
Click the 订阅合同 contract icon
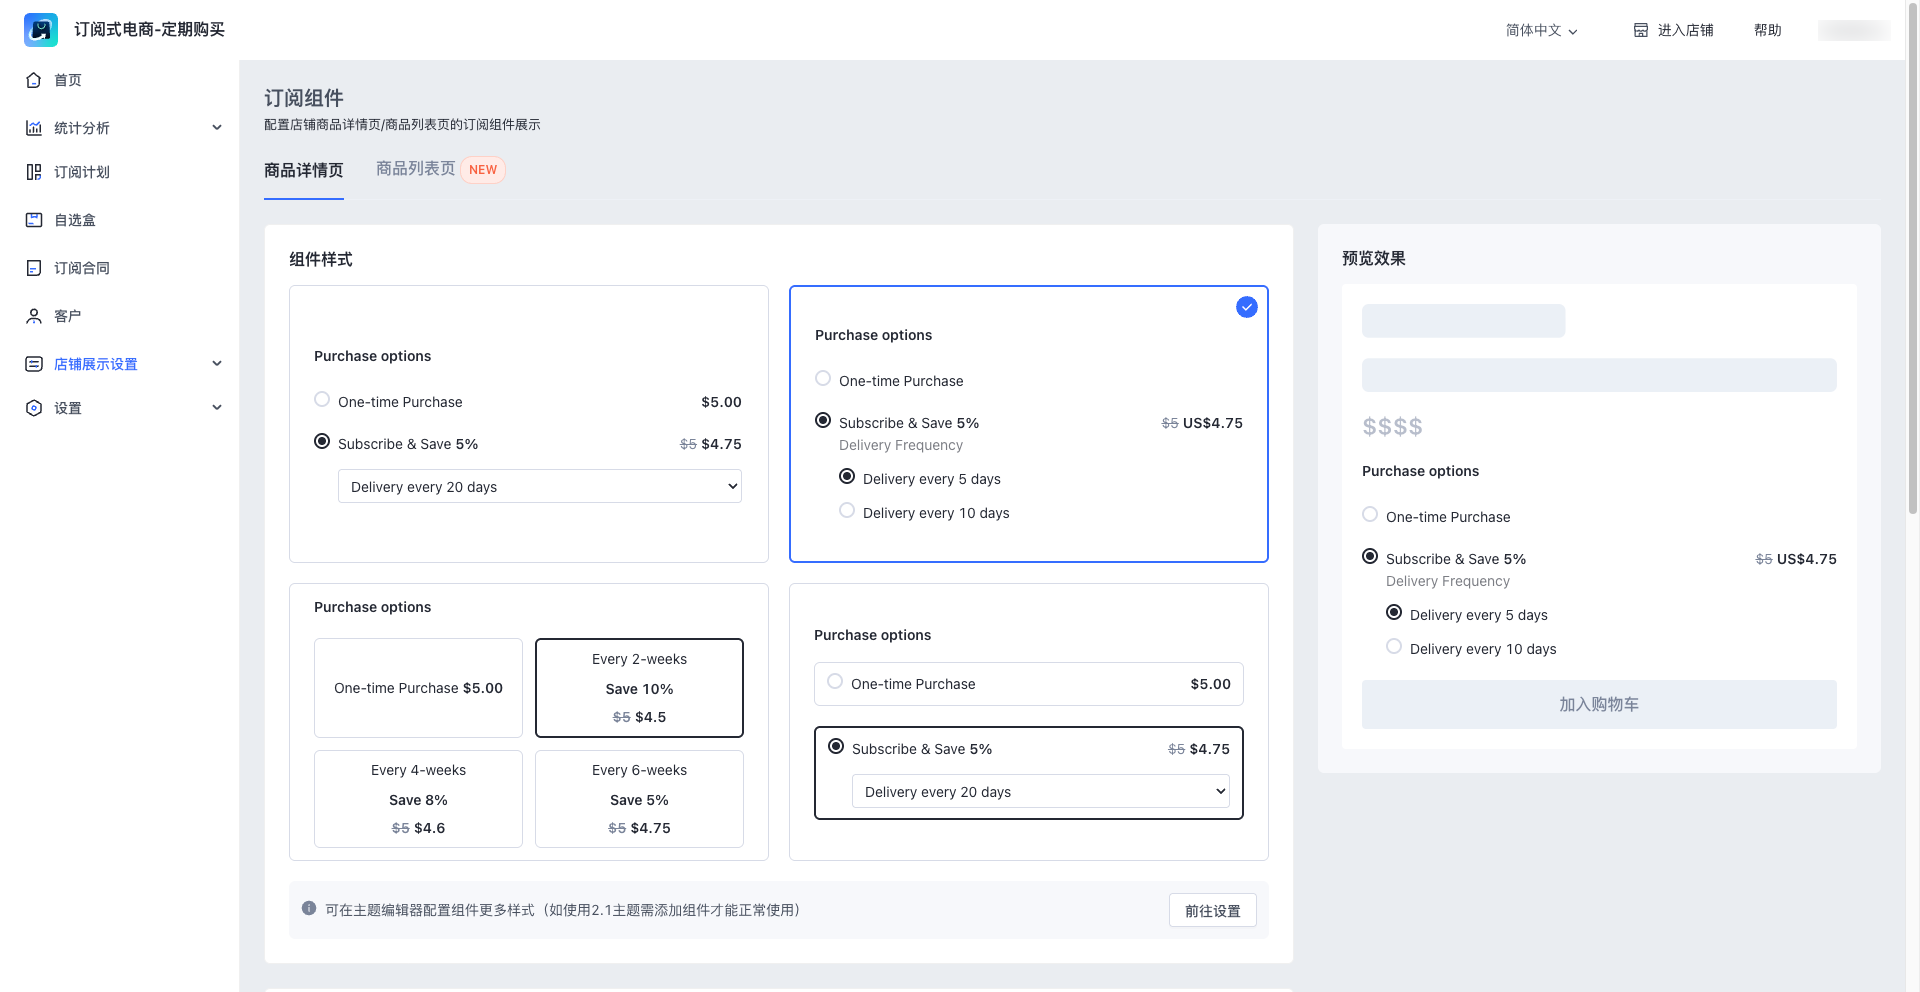click(34, 268)
